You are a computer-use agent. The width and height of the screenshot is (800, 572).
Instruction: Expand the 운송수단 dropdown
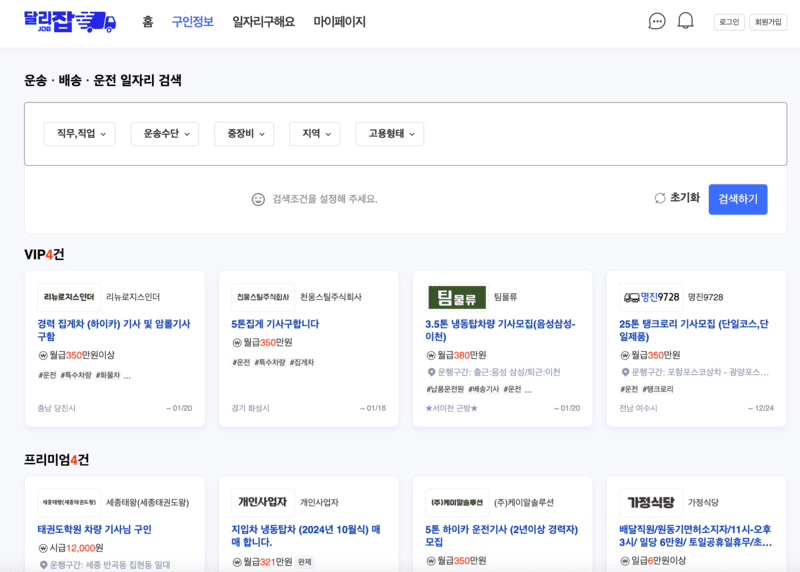[x=165, y=134]
